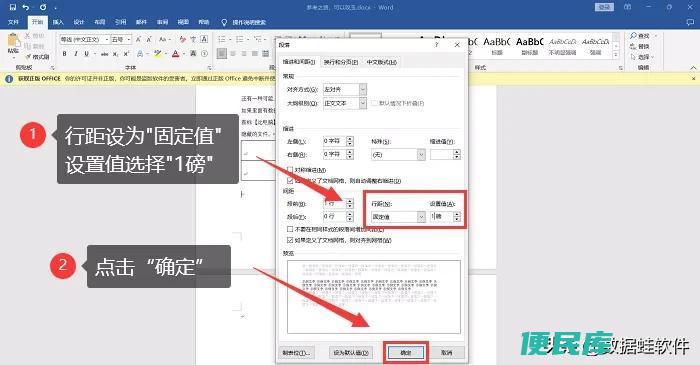Click the yellow text highlight icon
Viewport: 700px width, 365px height.
[x=158, y=54]
